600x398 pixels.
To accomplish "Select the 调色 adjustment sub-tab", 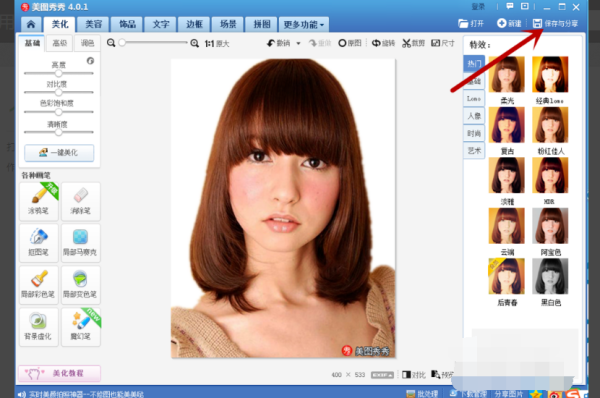I will point(87,43).
